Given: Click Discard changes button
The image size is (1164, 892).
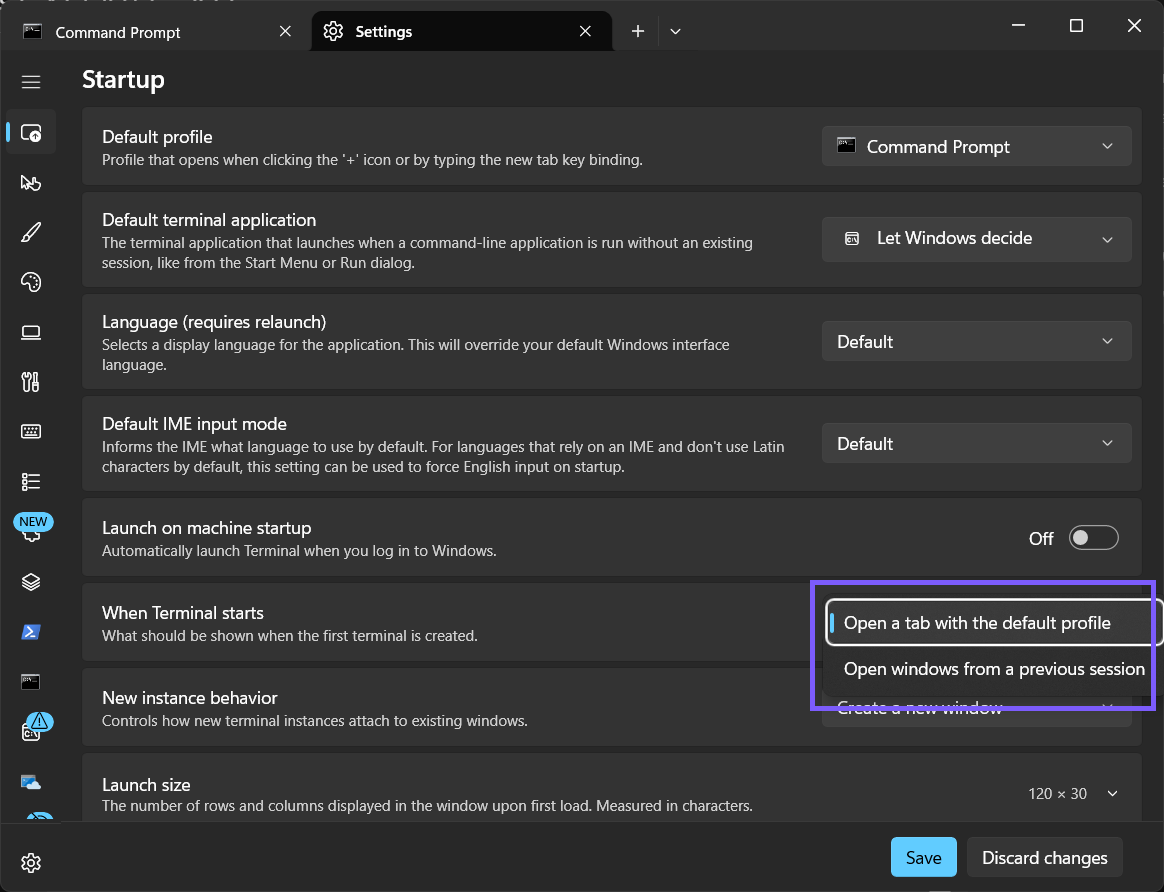Looking at the screenshot, I should click(1044, 857).
